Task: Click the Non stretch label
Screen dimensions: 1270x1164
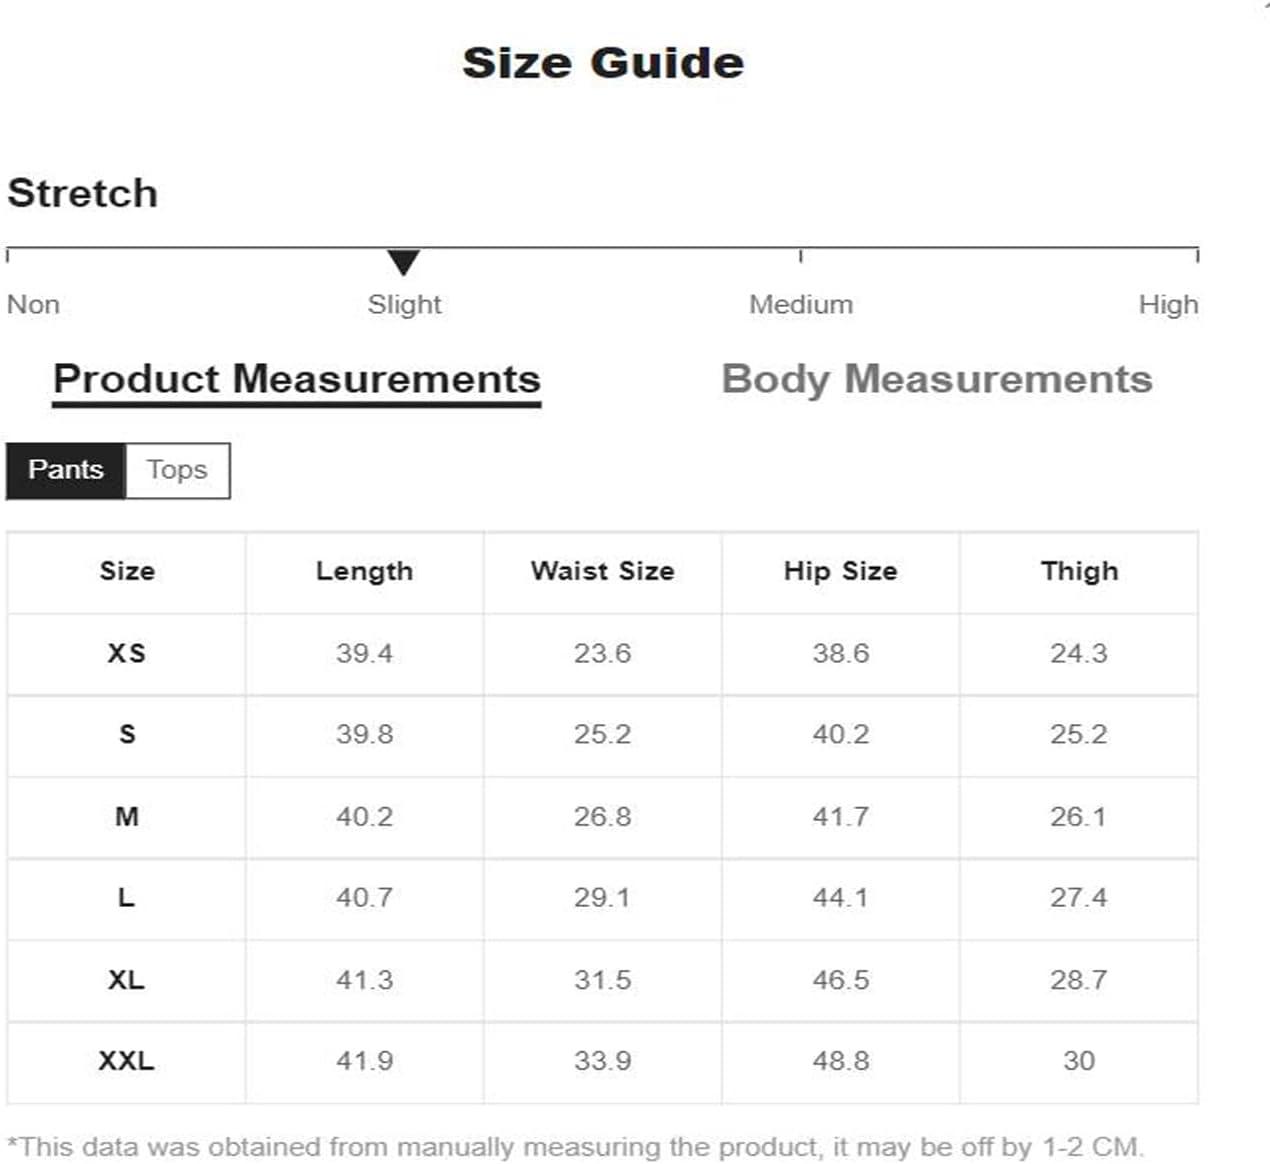Action: (33, 304)
